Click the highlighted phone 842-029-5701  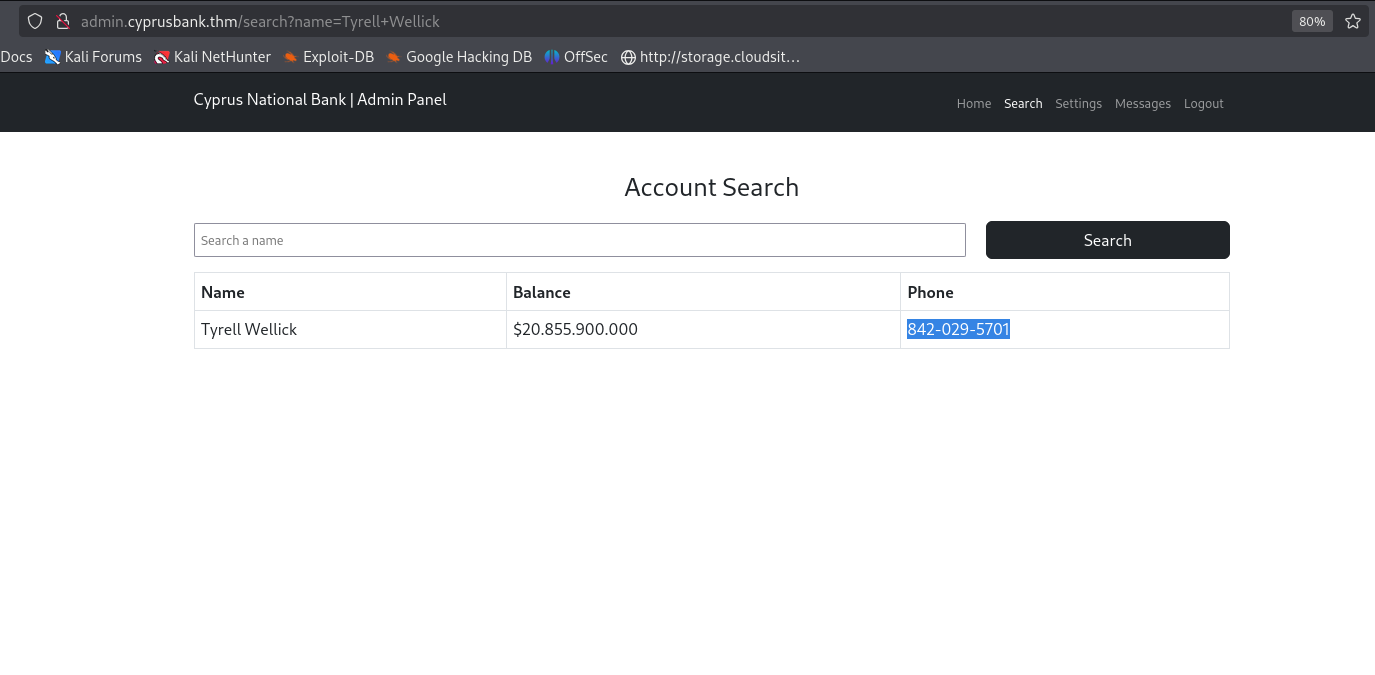tap(959, 329)
